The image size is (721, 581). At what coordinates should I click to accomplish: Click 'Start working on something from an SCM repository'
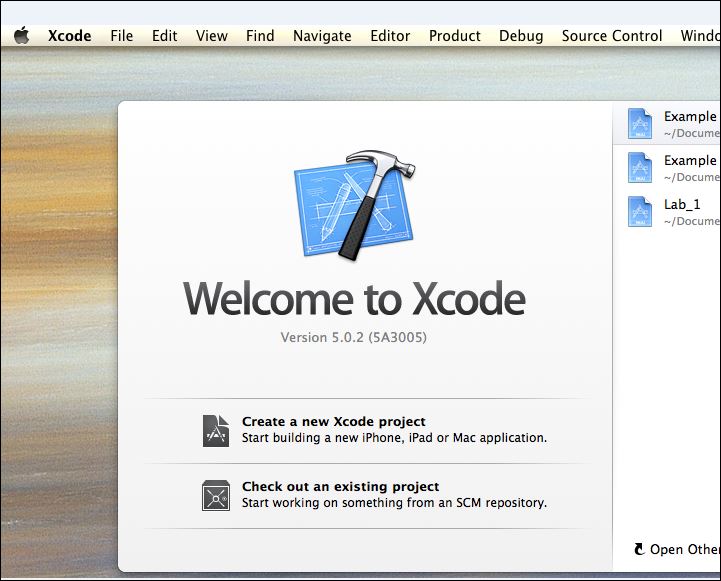coord(394,502)
